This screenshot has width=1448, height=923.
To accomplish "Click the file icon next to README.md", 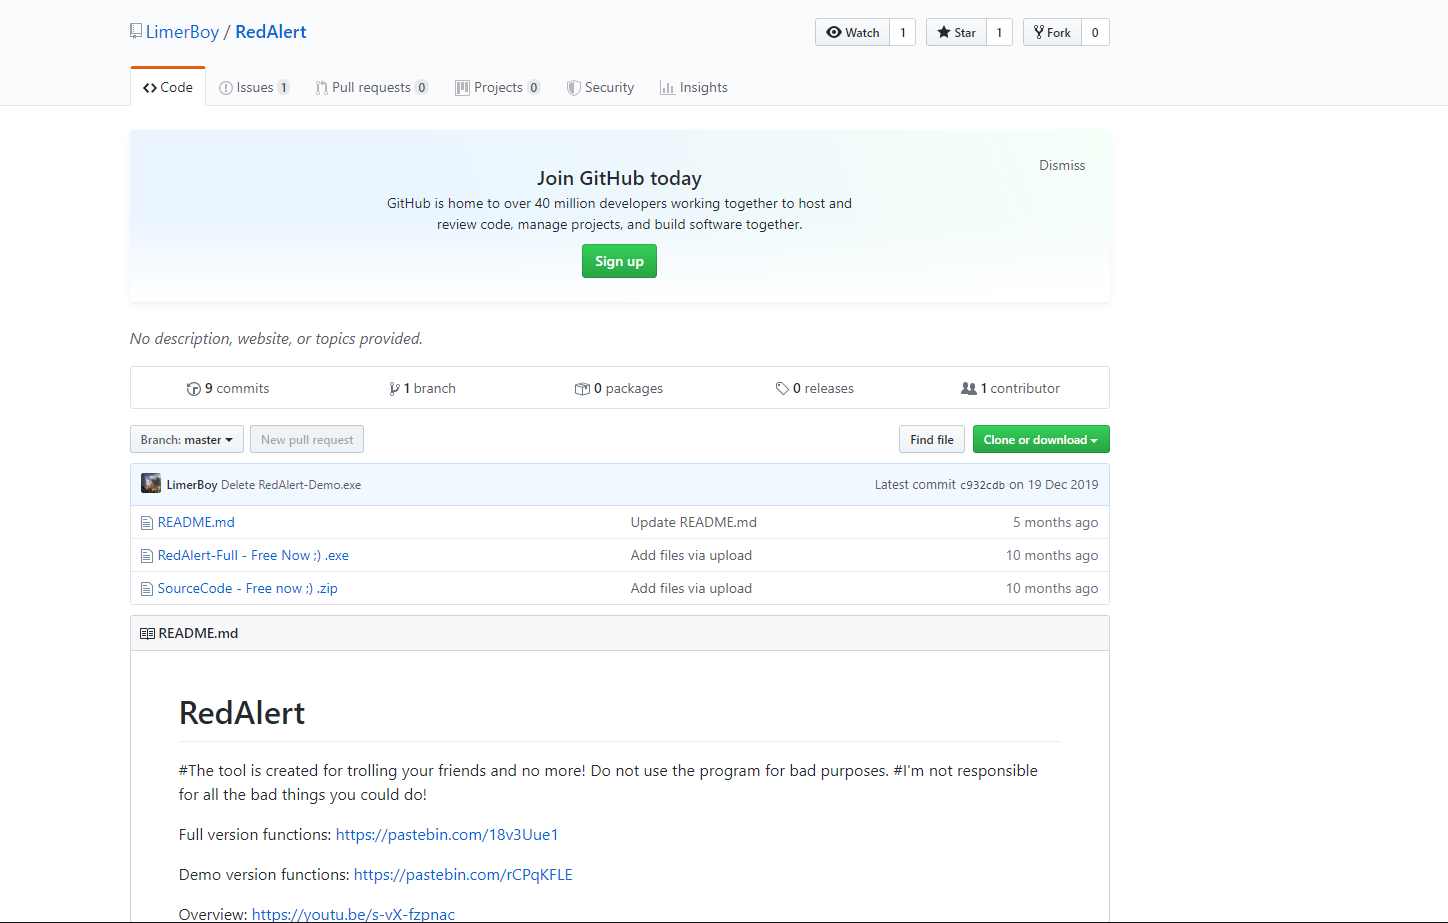I will (x=147, y=523).
